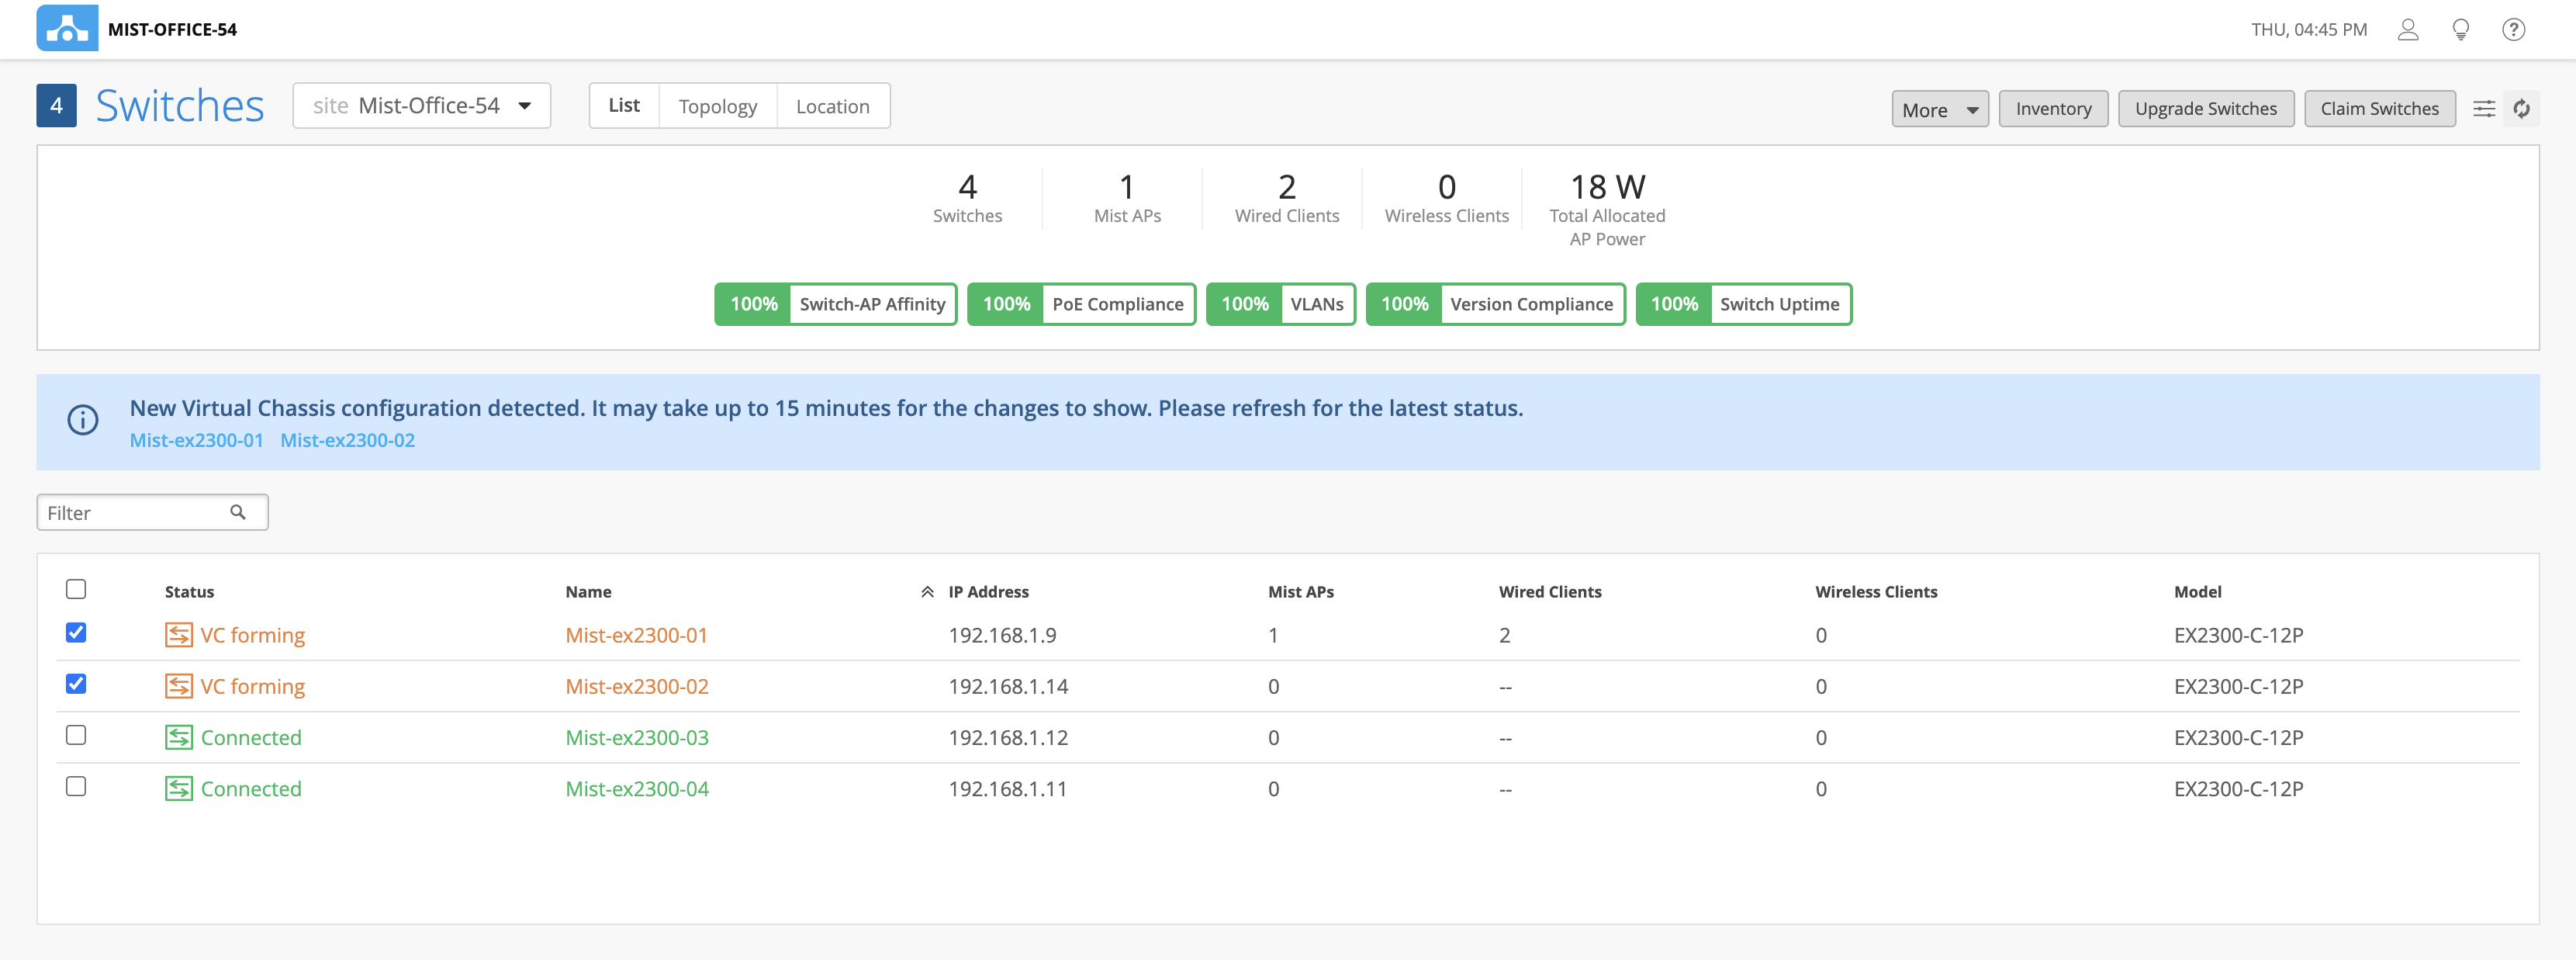The height and width of the screenshot is (960, 2576).
Task: Open table settings sliders icon
Action: [x=2484, y=109]
